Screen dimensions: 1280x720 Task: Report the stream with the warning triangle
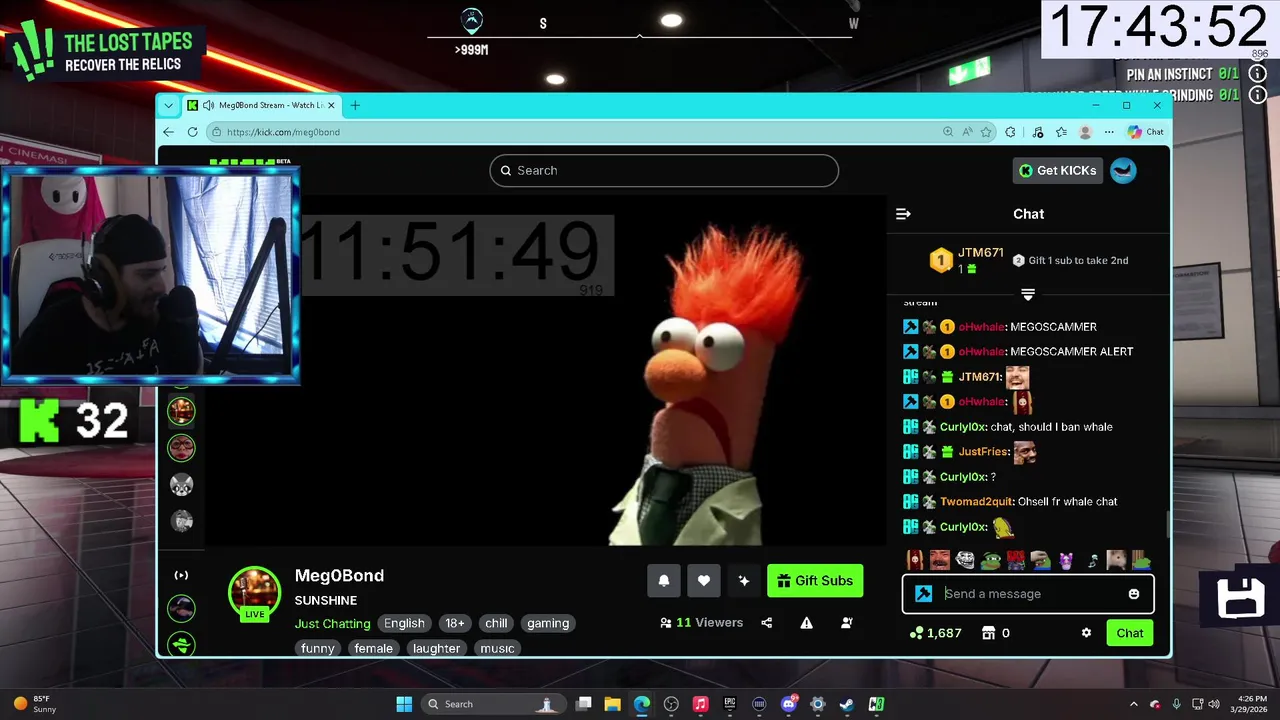tap(806, 623)
